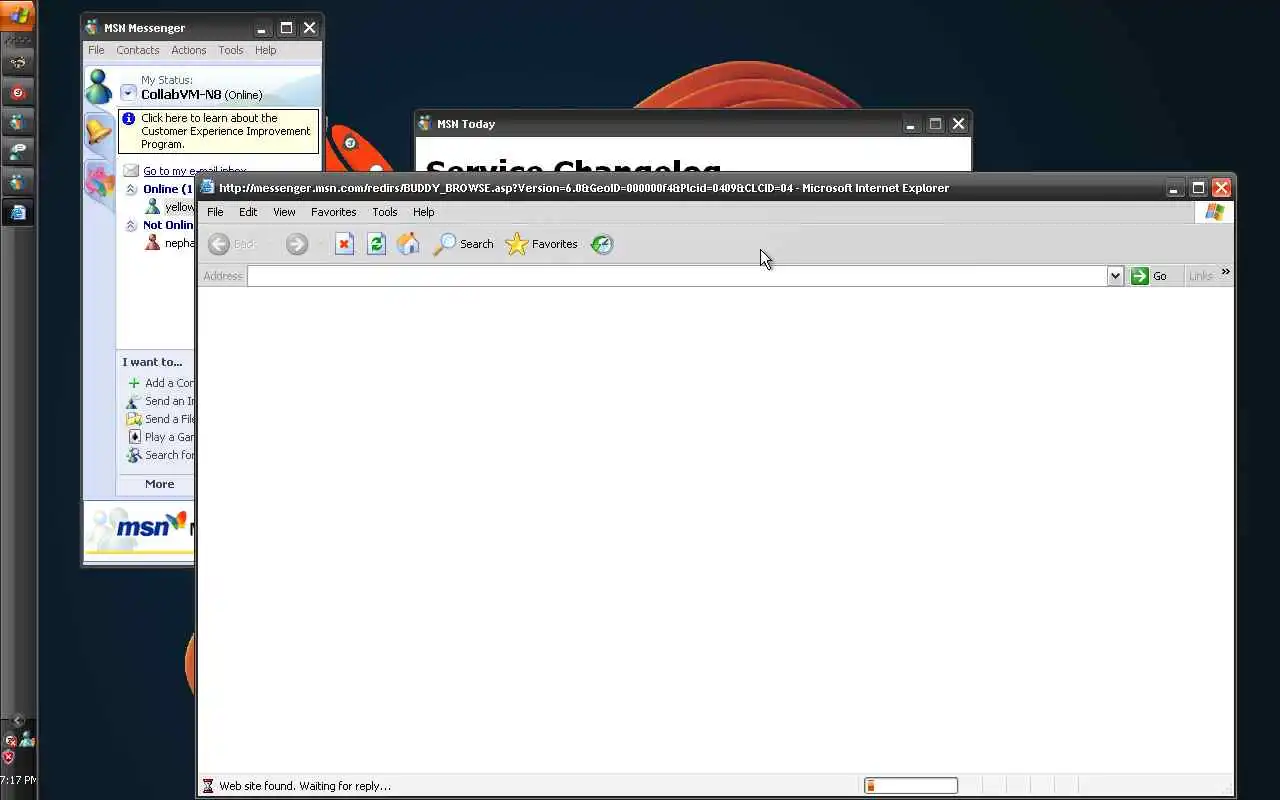Image resolution: width=1280 pixels, height=800 pixels.
Task: Open the Tools menu in Internet Explorer
Action: [x=385, y=212]
